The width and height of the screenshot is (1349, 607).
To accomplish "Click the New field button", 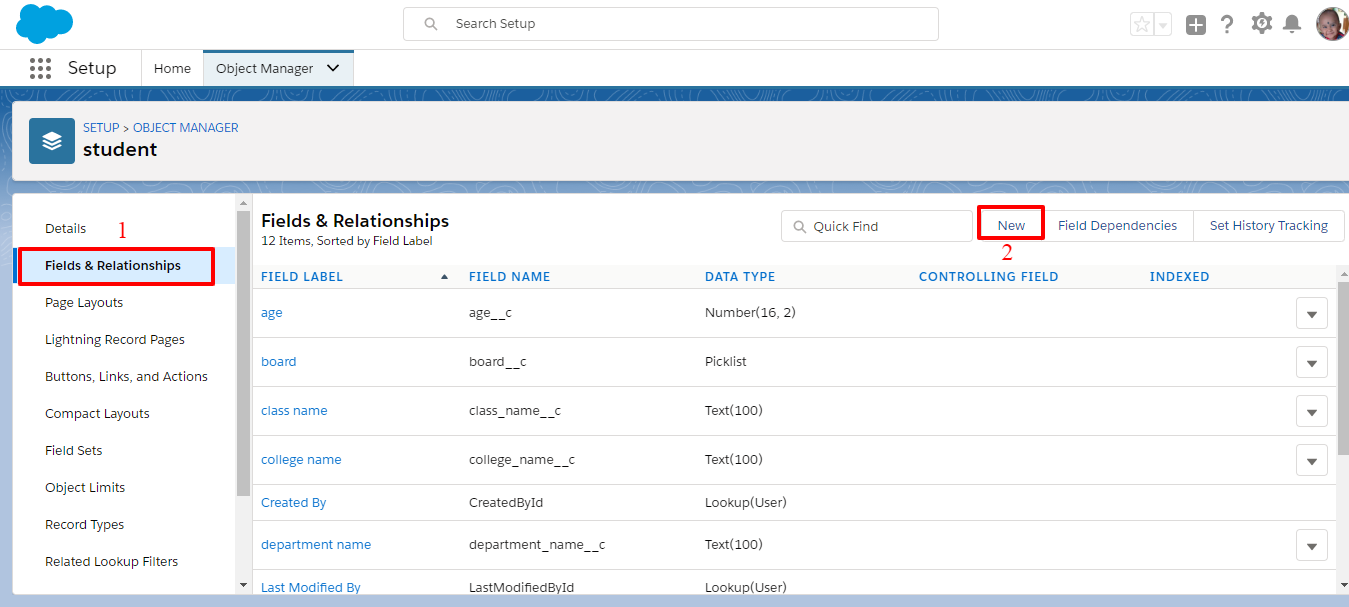I will 1010,225.
